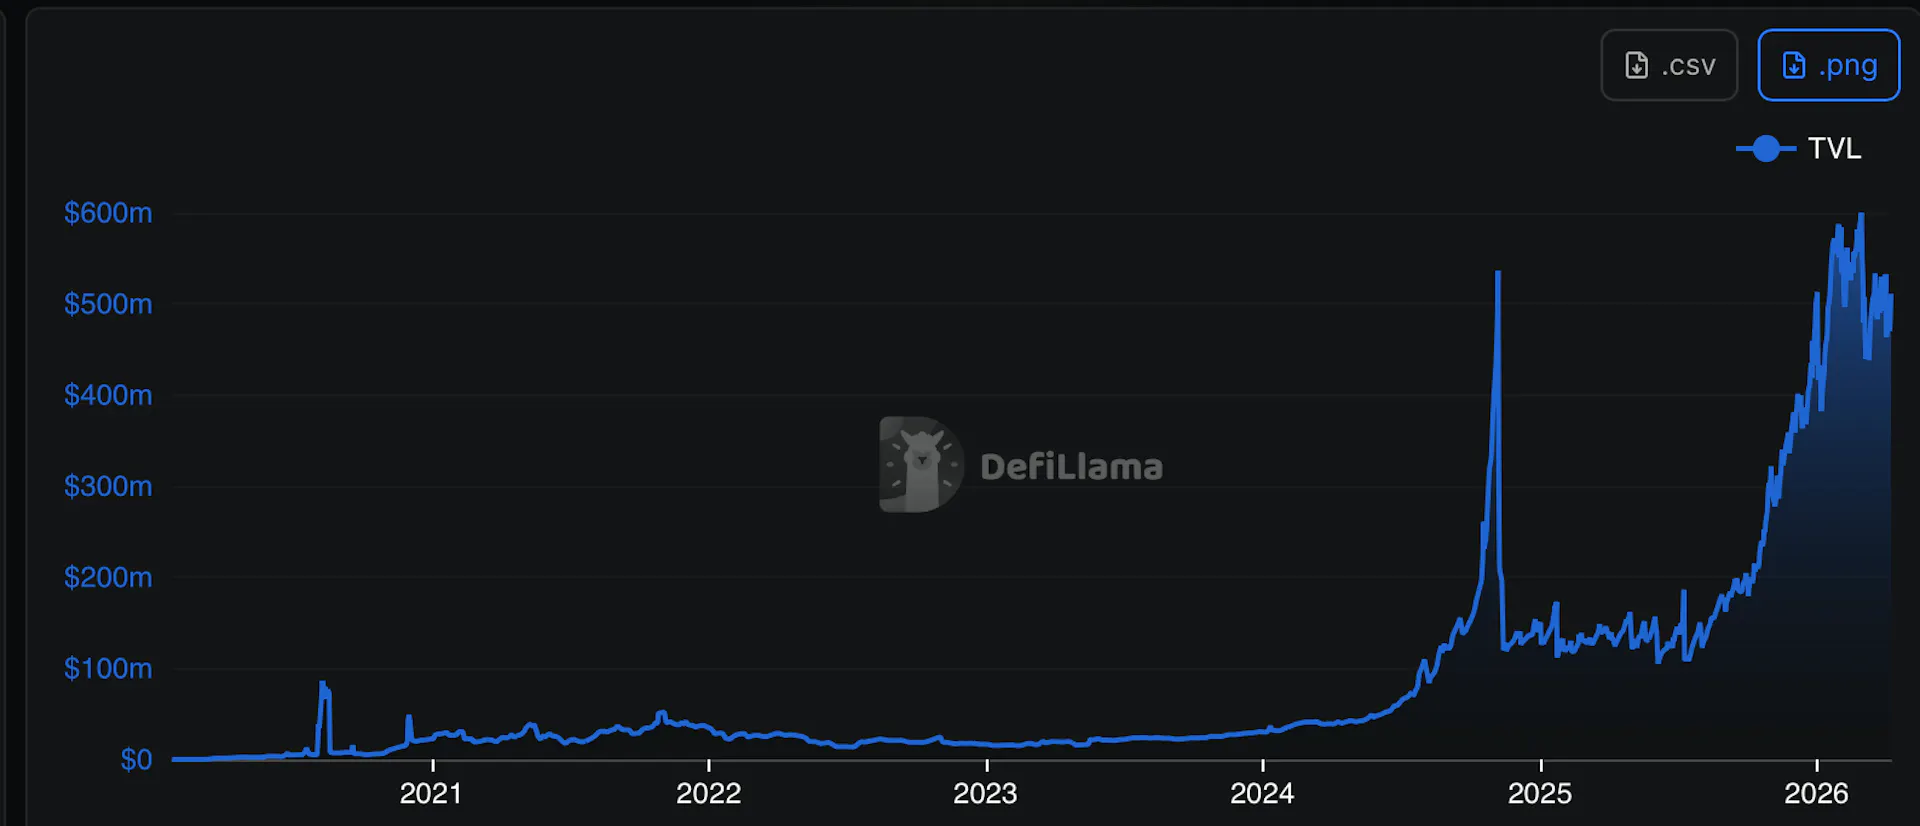Toggle the TVL series legend marker
Viewport: 1920px width, 826px height.
(1766, 149)
